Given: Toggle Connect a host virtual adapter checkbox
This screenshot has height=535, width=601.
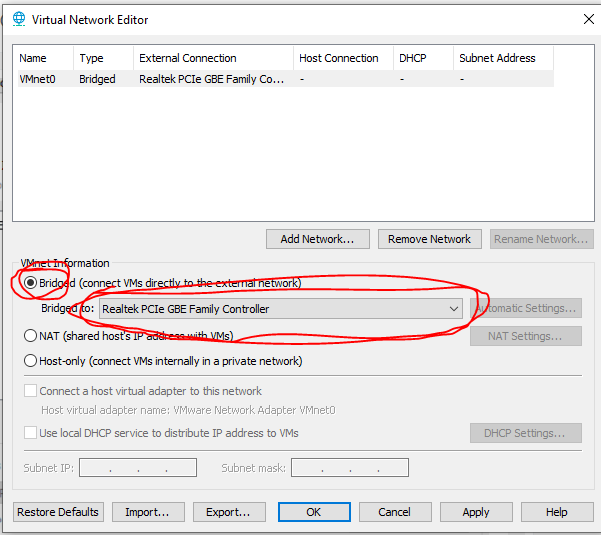Looking at the screenshot, I should [x=30, y=391].
